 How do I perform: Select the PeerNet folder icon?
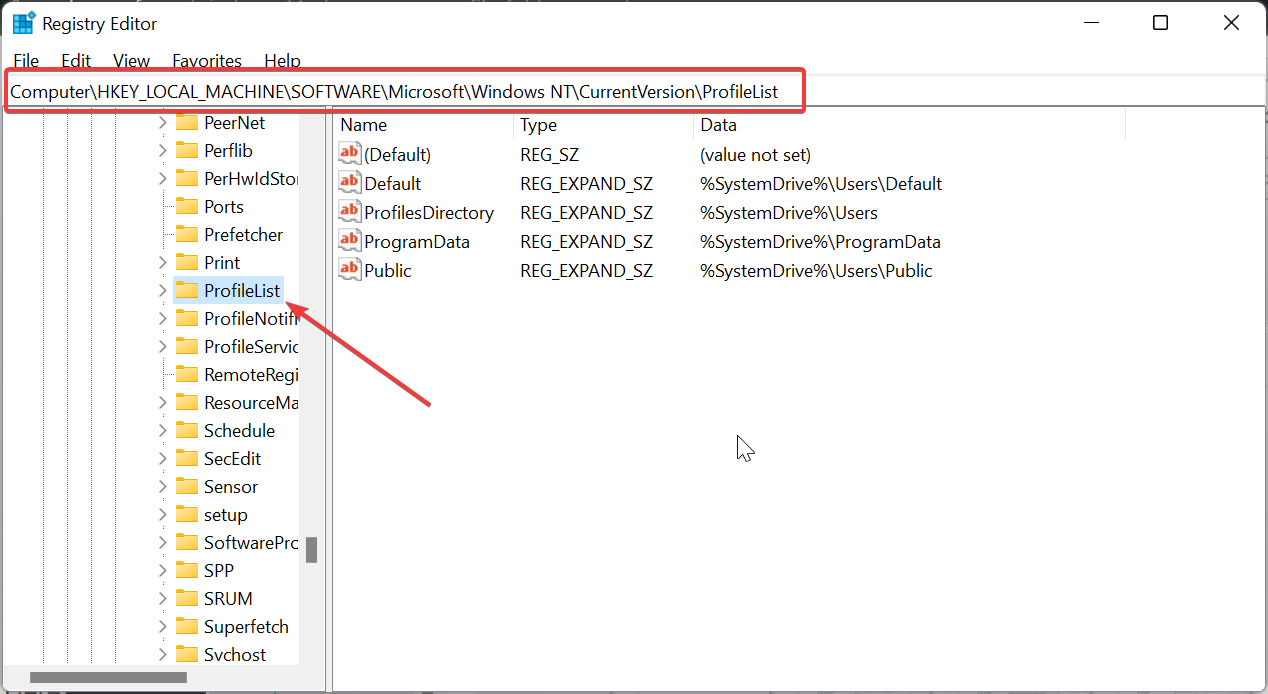(187, 122)
